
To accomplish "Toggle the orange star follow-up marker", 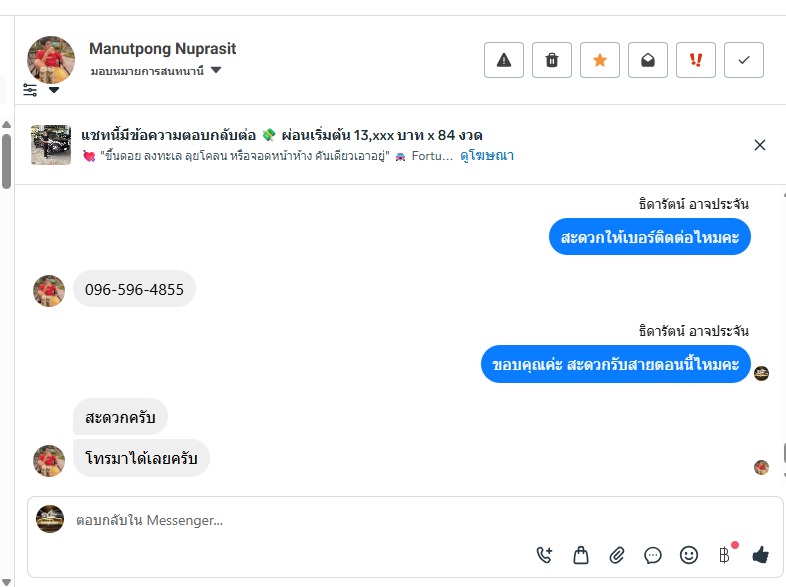I will point(600,60).
